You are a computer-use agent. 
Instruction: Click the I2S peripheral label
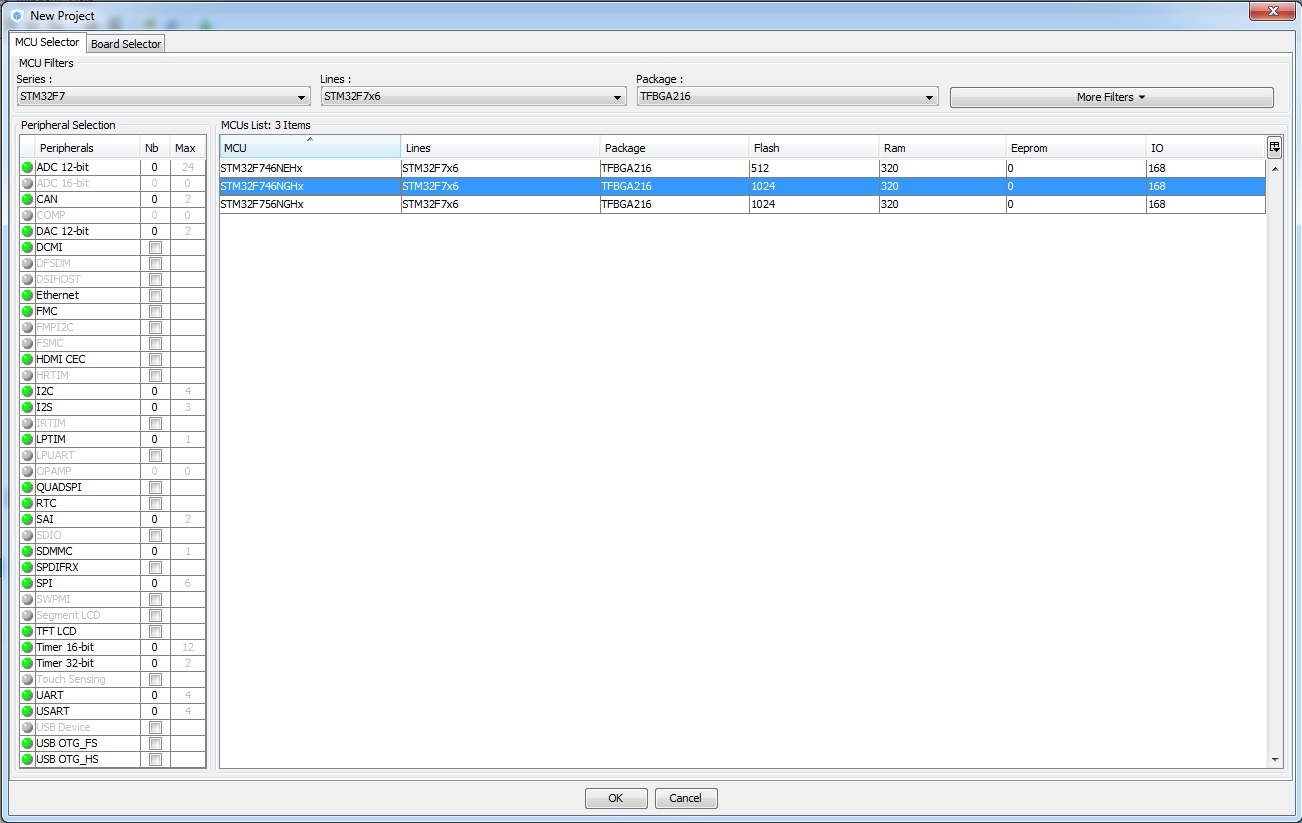pos(44,407)
